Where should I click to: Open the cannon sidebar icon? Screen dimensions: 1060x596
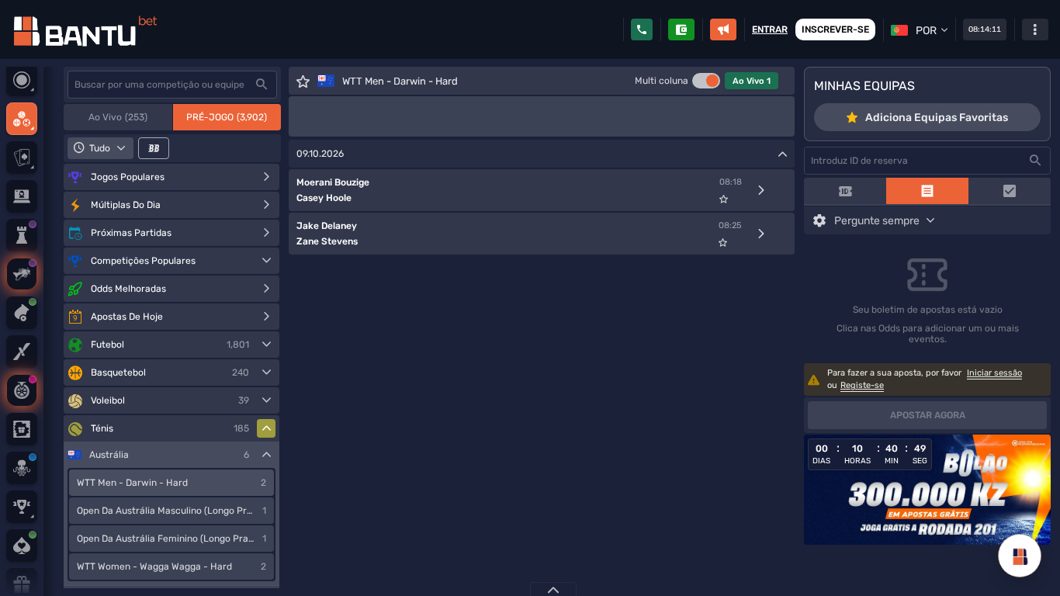point(22,313)
